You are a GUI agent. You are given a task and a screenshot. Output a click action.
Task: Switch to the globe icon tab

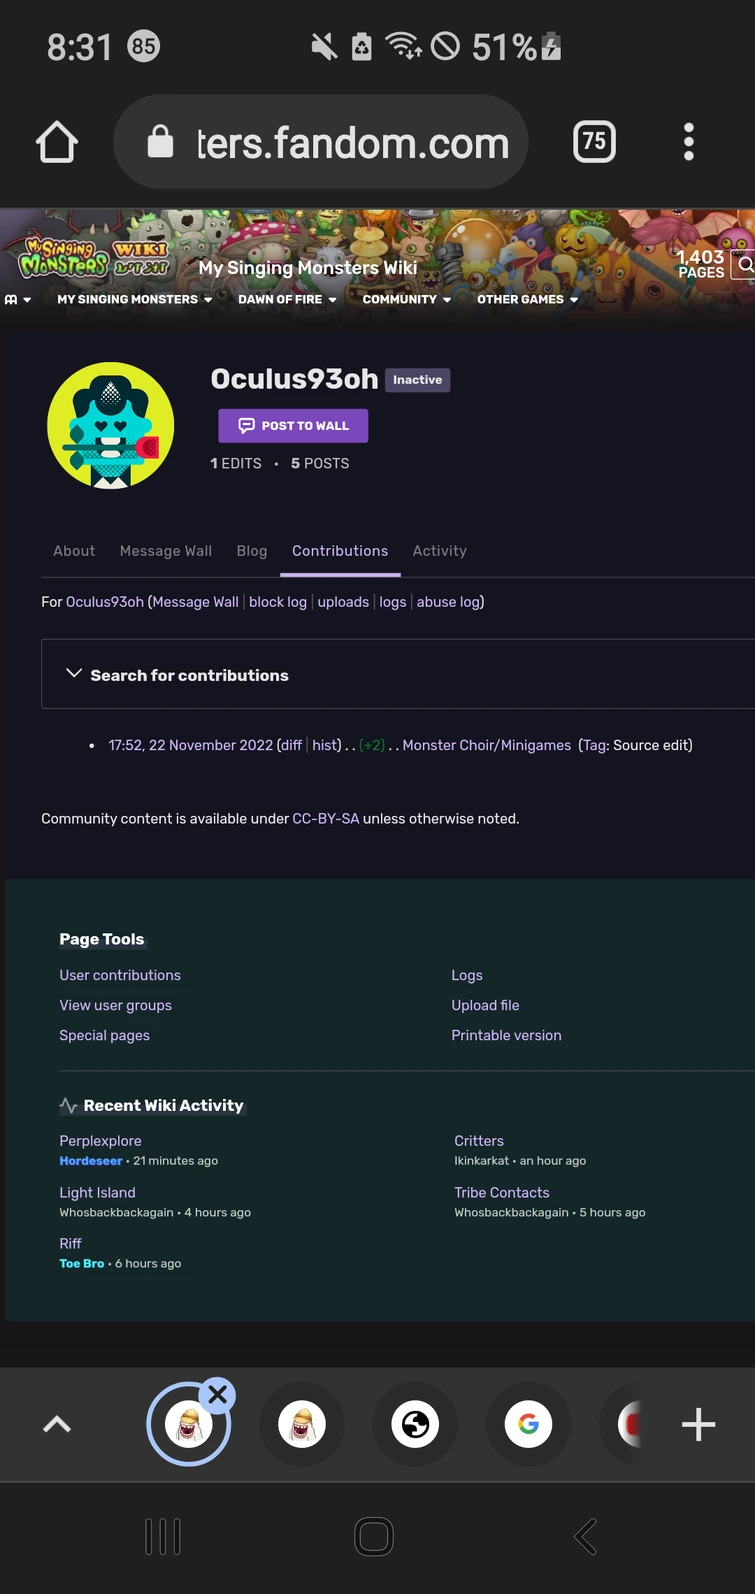415,1424
